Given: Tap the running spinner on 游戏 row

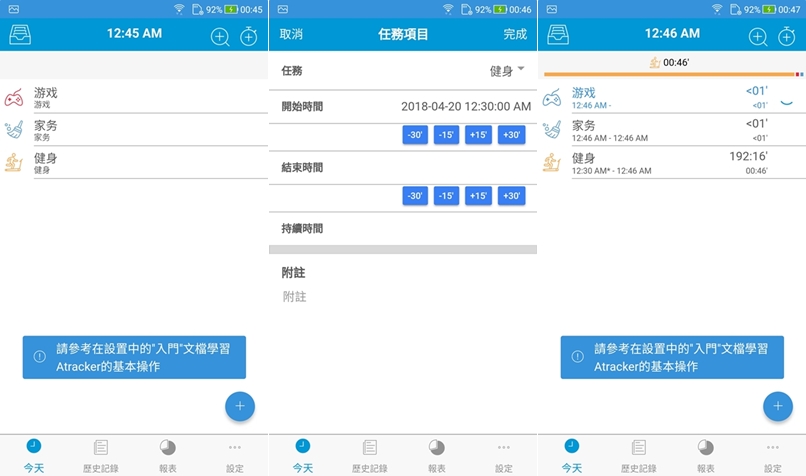Looking at the screenshot, I should [x=786, y=102].
